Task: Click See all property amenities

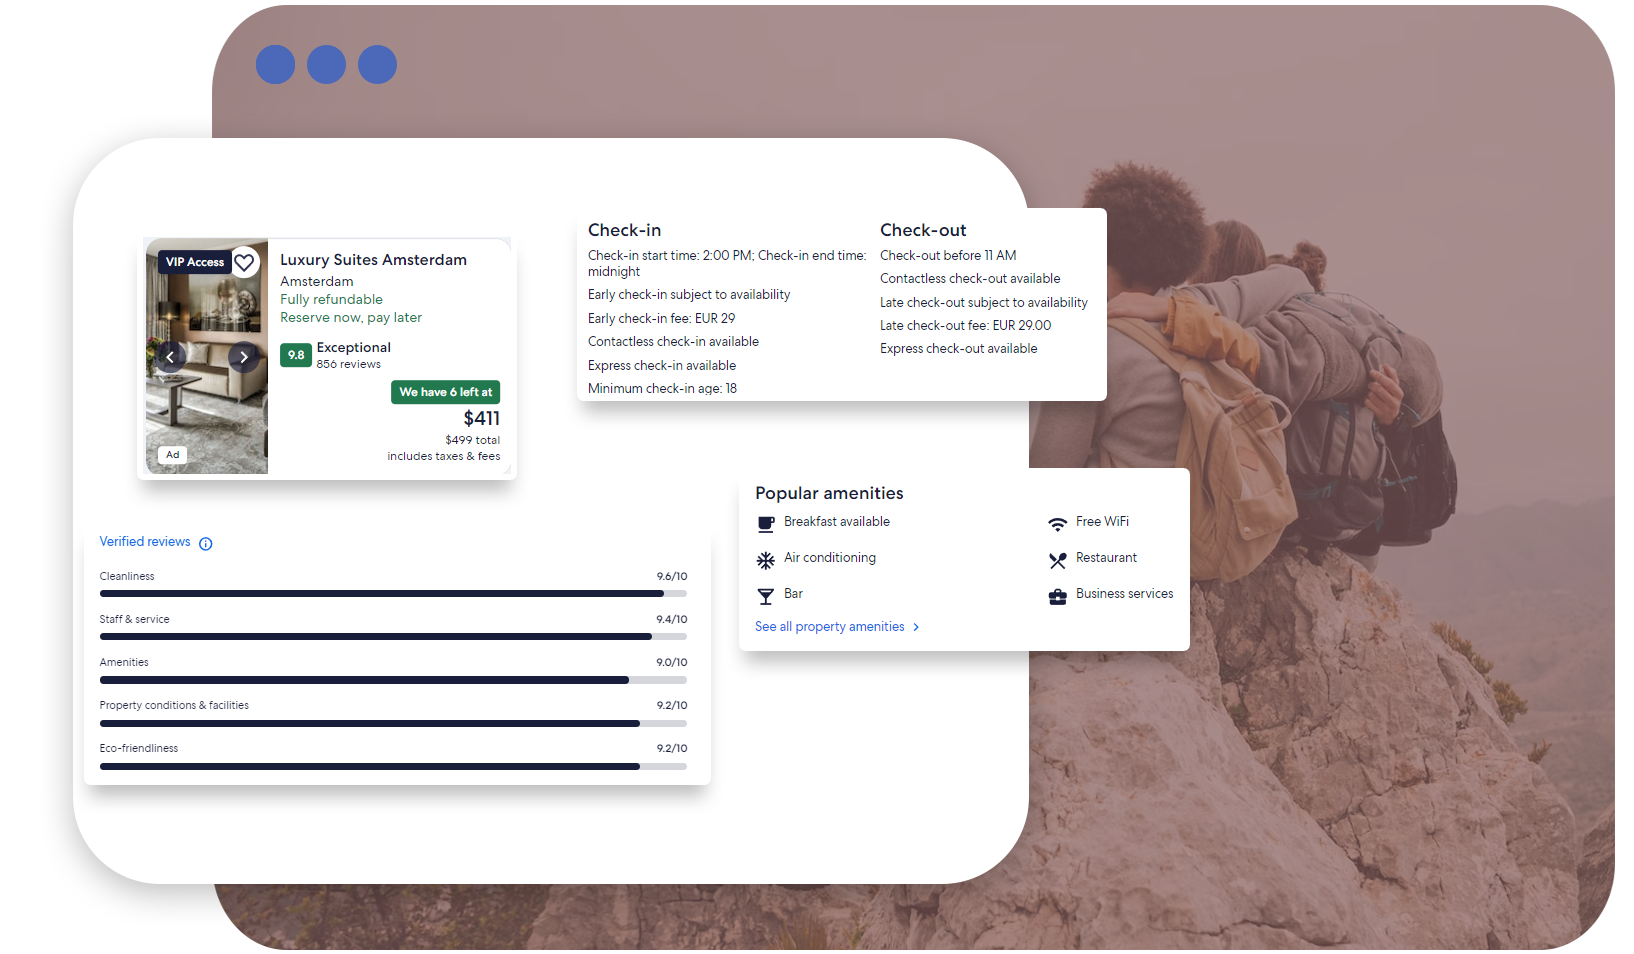Action: [830, 626]
